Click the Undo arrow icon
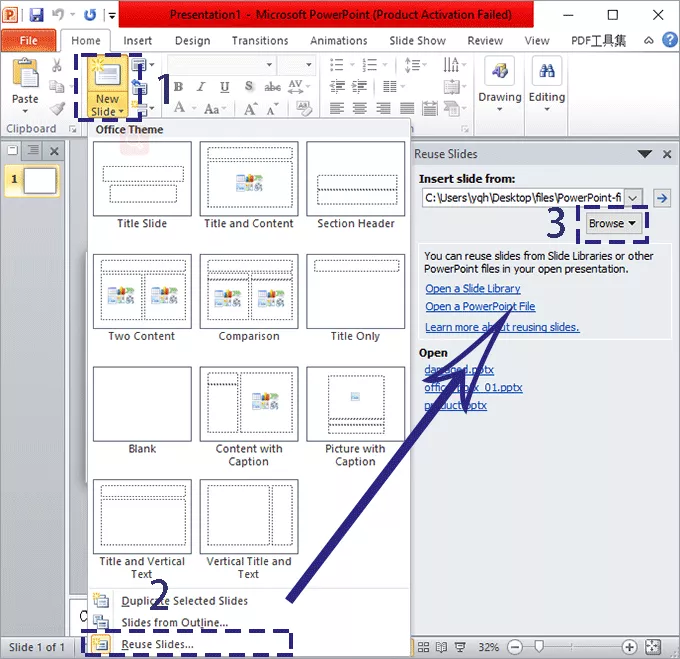The width and height of the screenshot is (680, 659). tap(58, 15)
